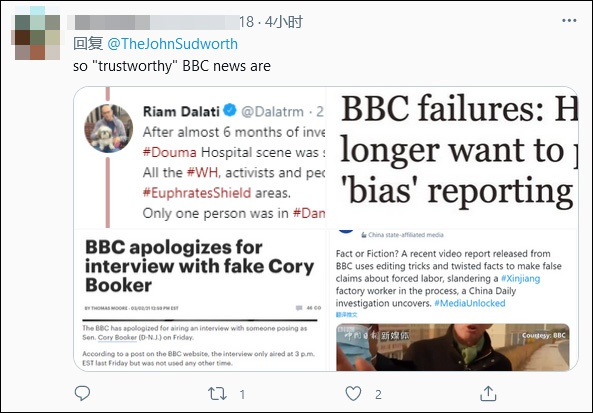Click the #EuphratesShield hashtag

click(197, 193)
